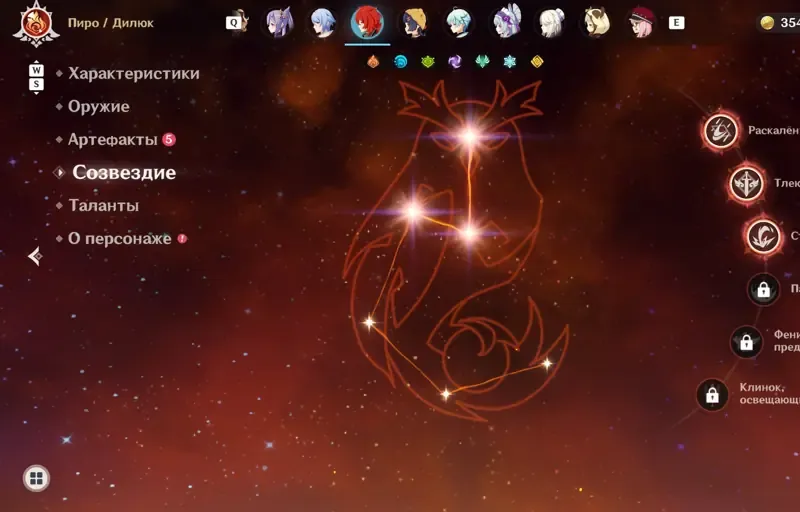The height and width of the screenshot is (512, 800).
Task: Open the О персонаже tab
Action: tap(119, 238)
